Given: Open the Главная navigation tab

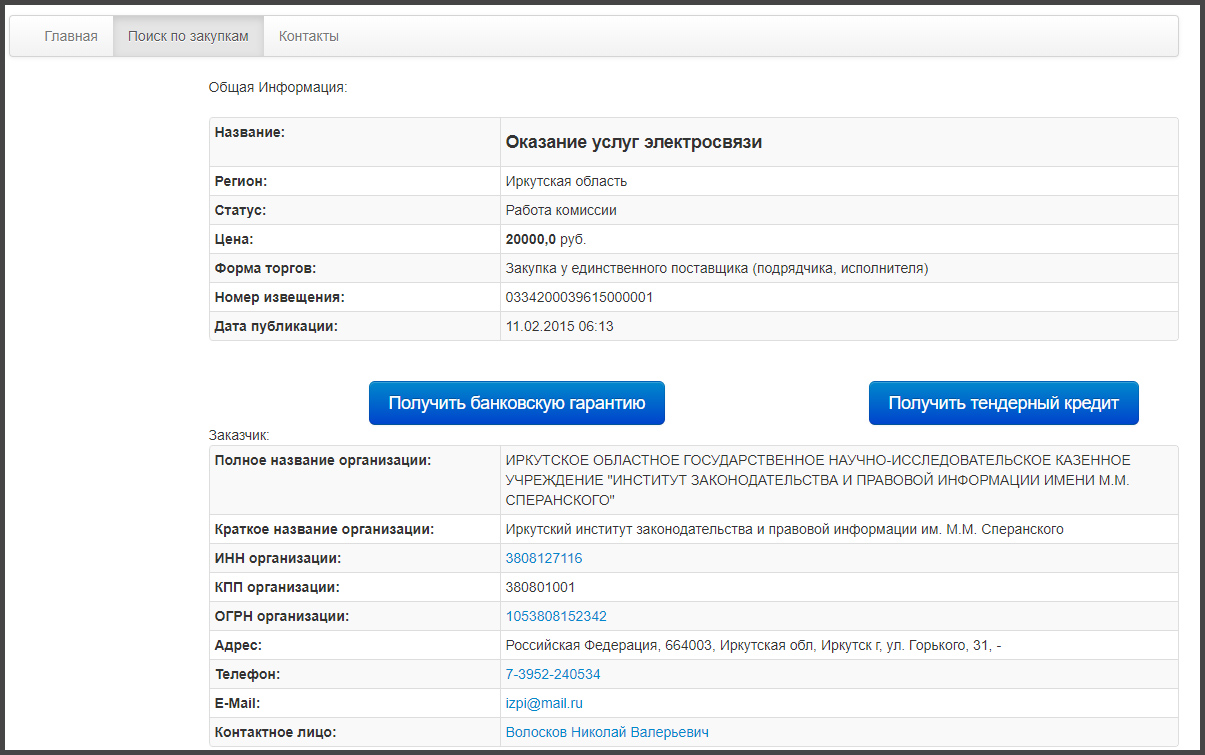Looking at the screenshot, I should [71, 36].
